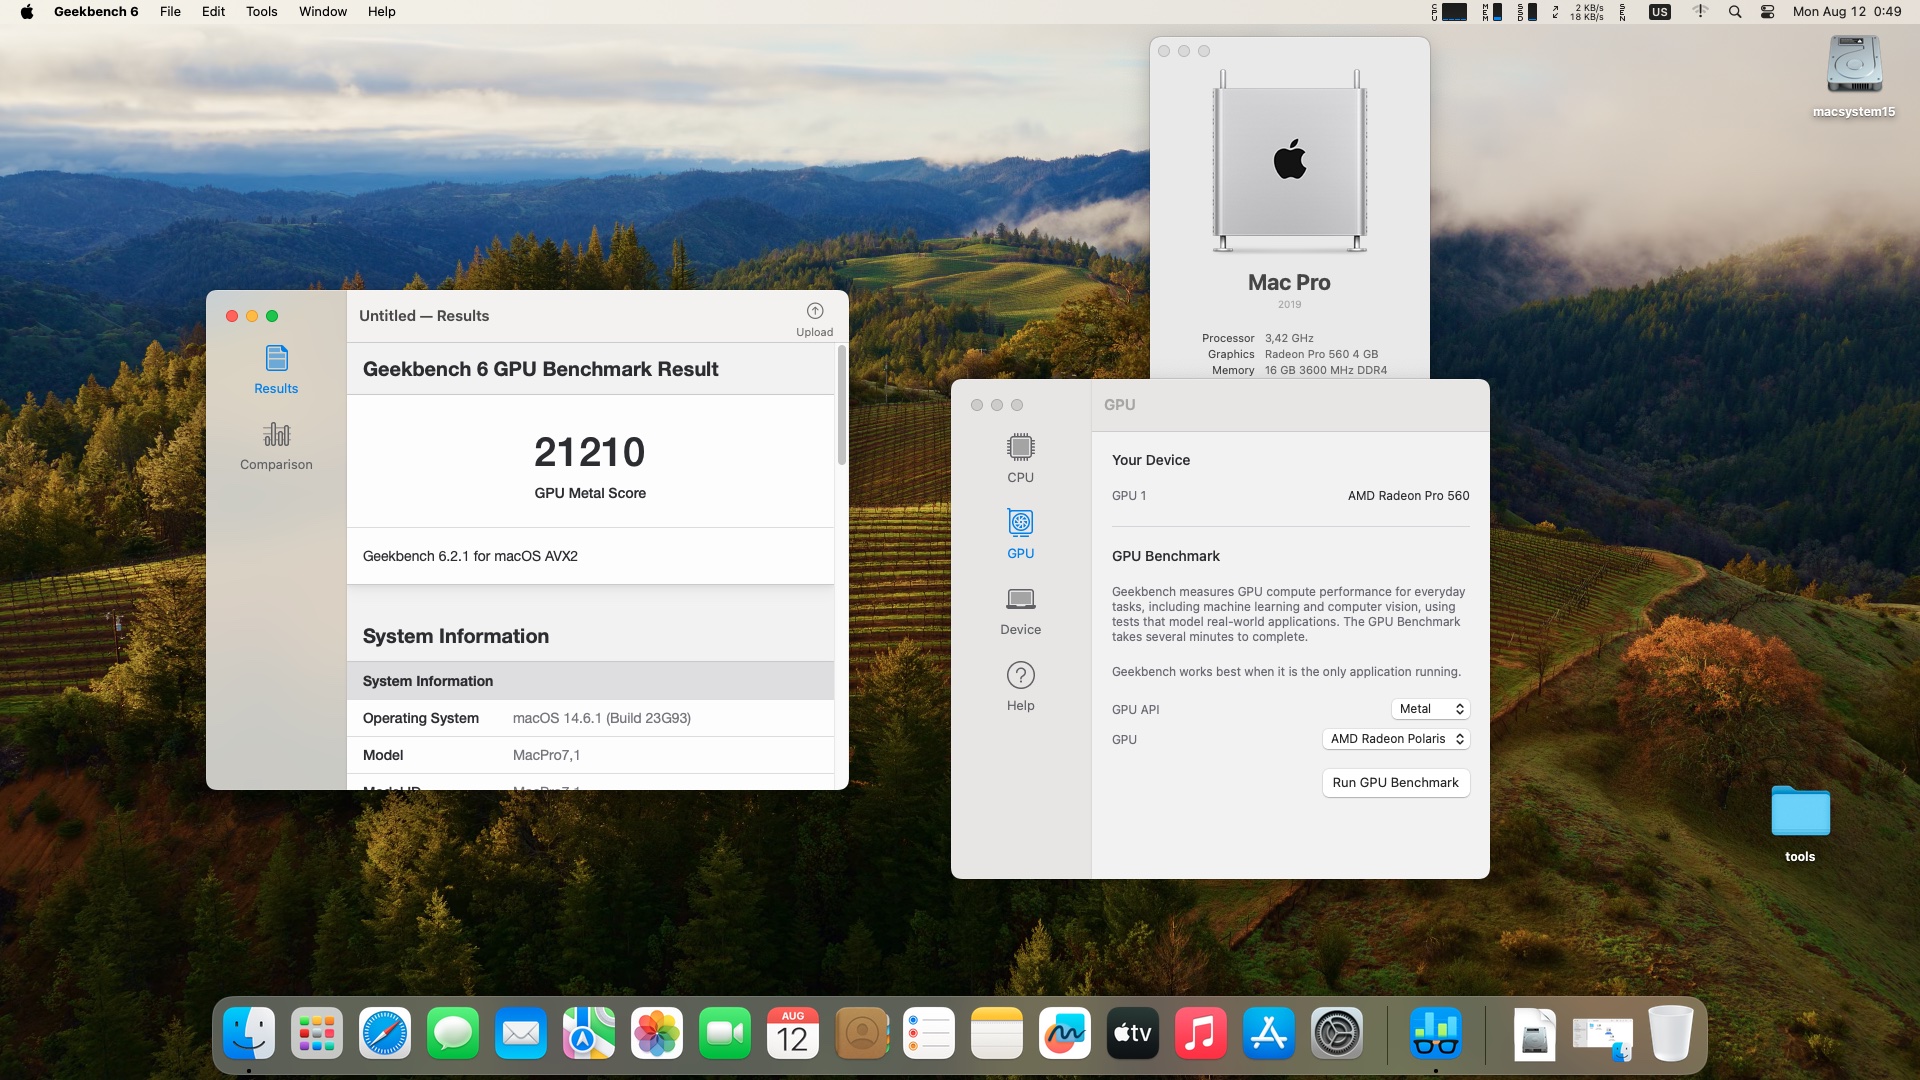Click the Results window vertical scrollbar
This screenshot has height=1080, width=1920.
(842, 406)
